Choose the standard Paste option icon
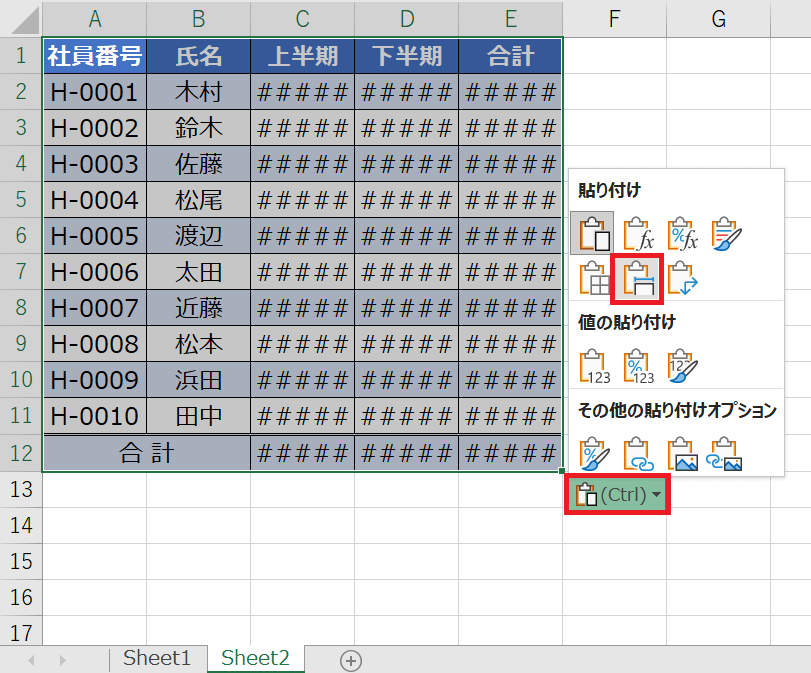 pyautogui.click(x=593, y=233)
